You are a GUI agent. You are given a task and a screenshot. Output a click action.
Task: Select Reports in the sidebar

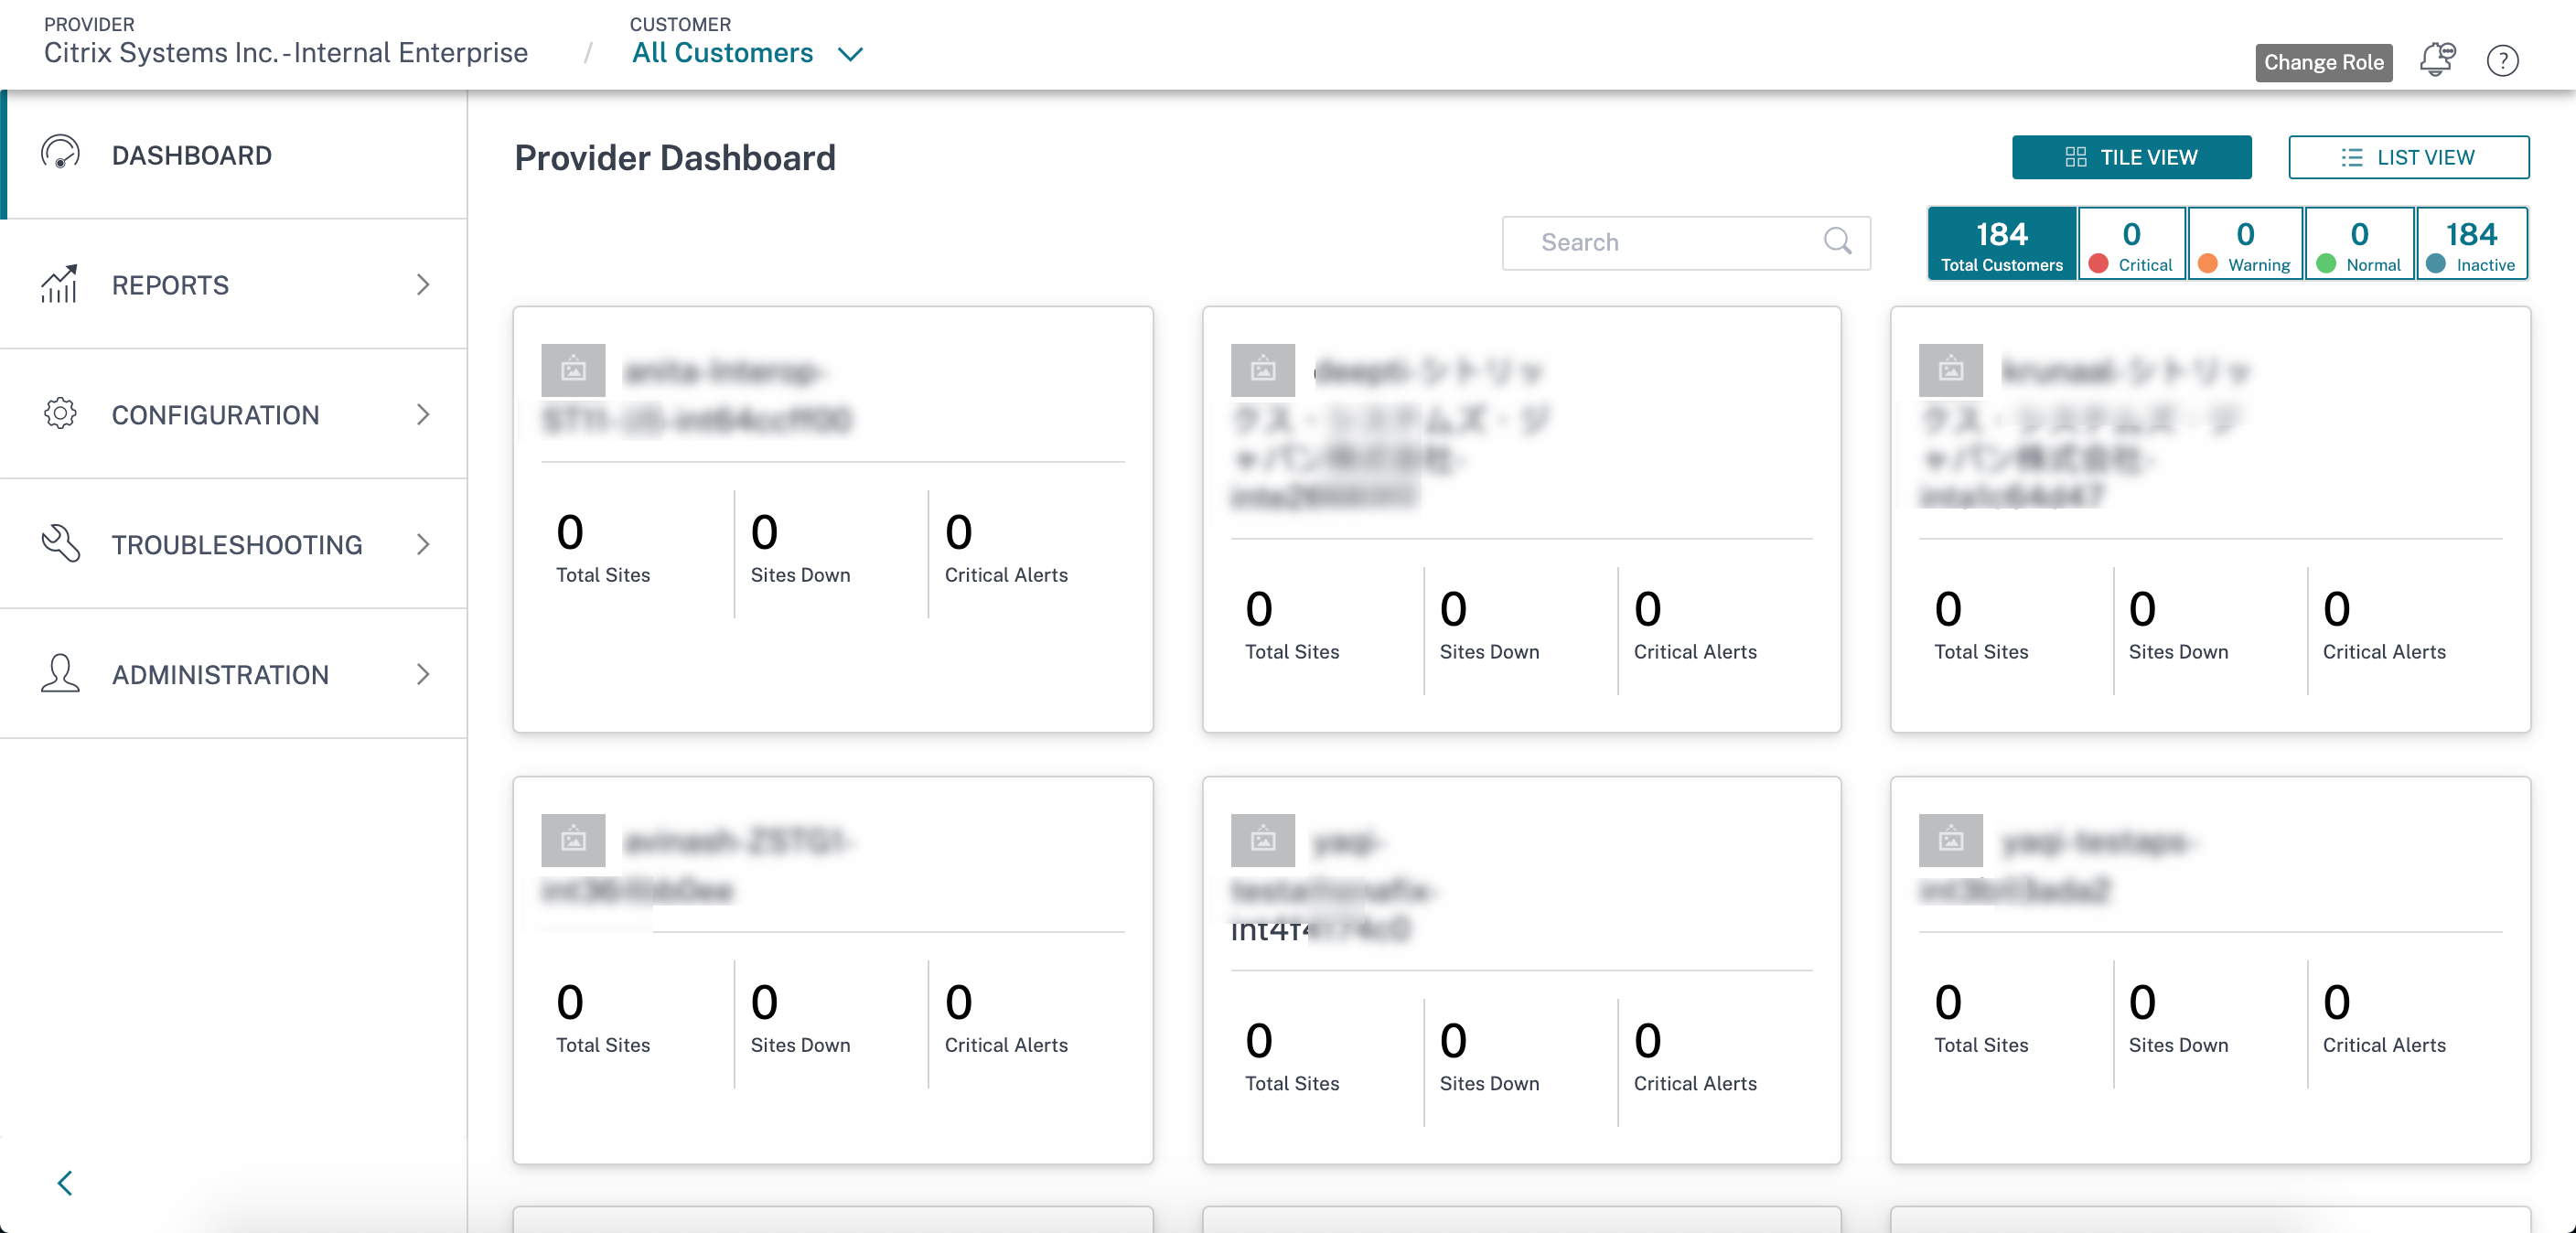[234, 285]
